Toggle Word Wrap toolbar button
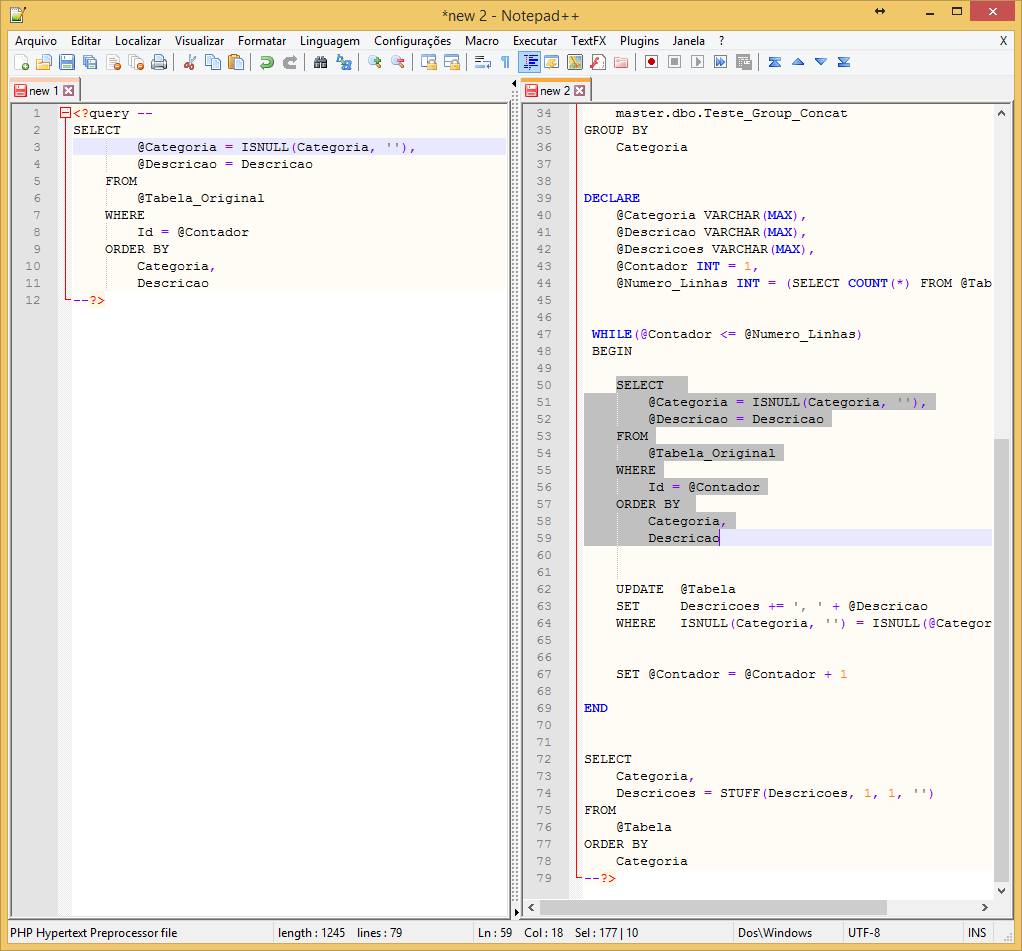 click(483, 63)
